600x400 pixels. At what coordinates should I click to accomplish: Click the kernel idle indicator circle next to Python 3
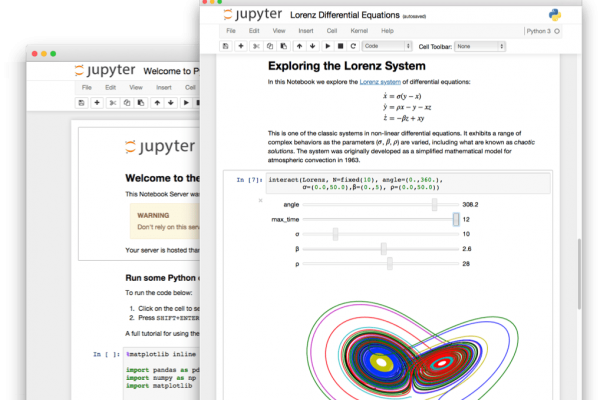557,31
